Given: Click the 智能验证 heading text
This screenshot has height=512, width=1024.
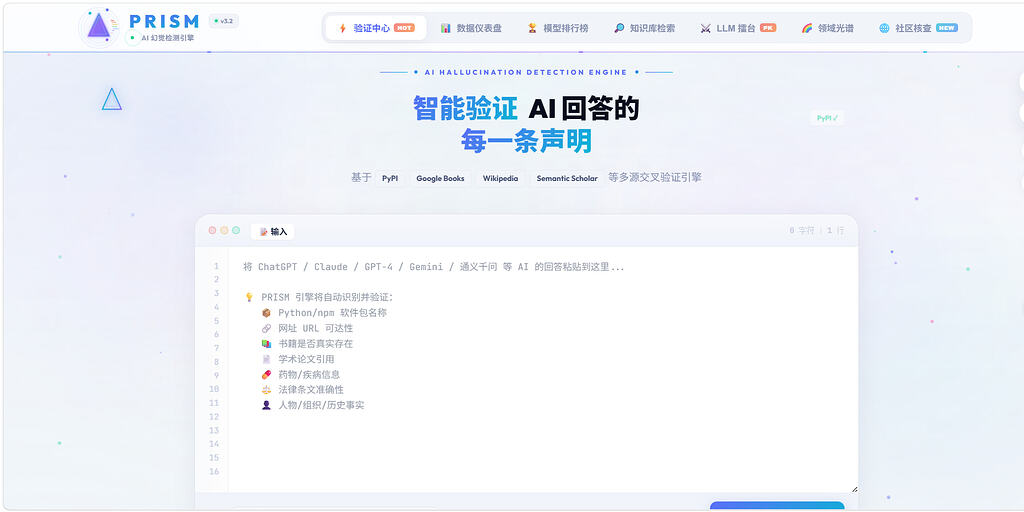Looking at the screenshot, I should 465,108.
